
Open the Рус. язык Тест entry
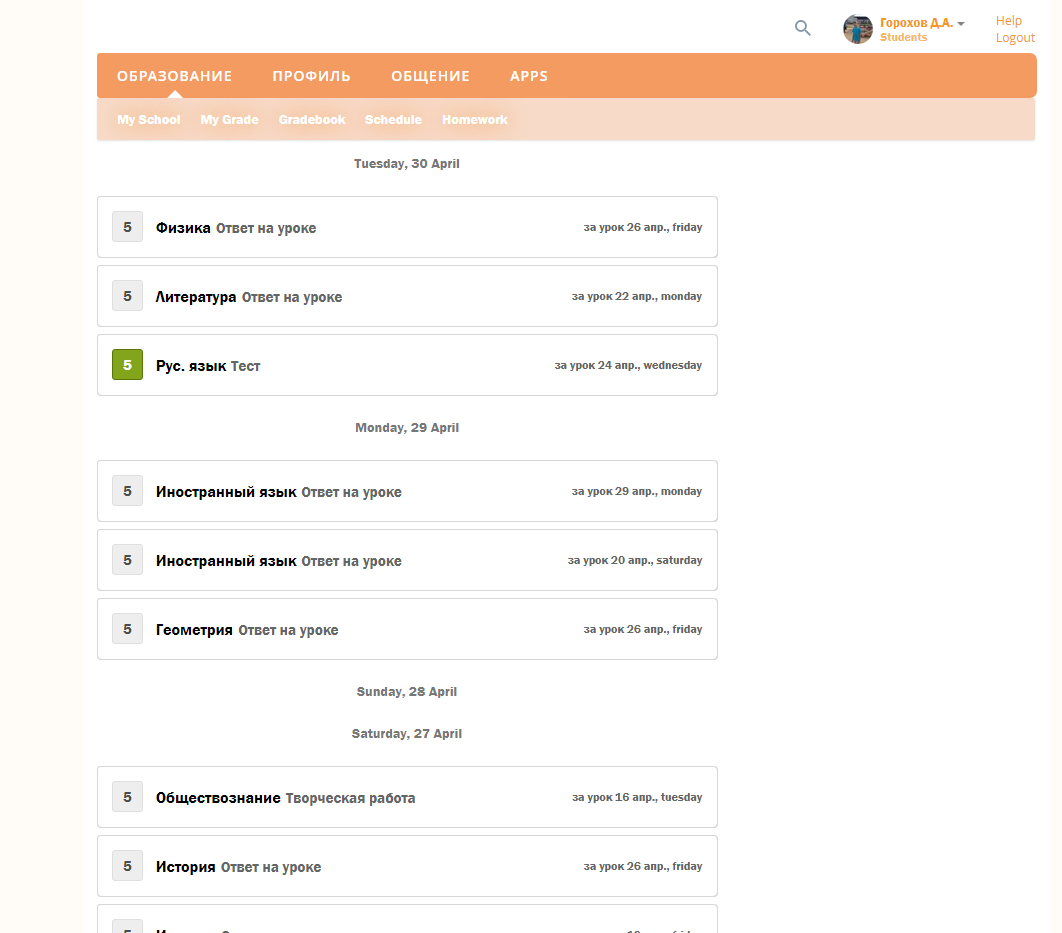tap(407, 365)
